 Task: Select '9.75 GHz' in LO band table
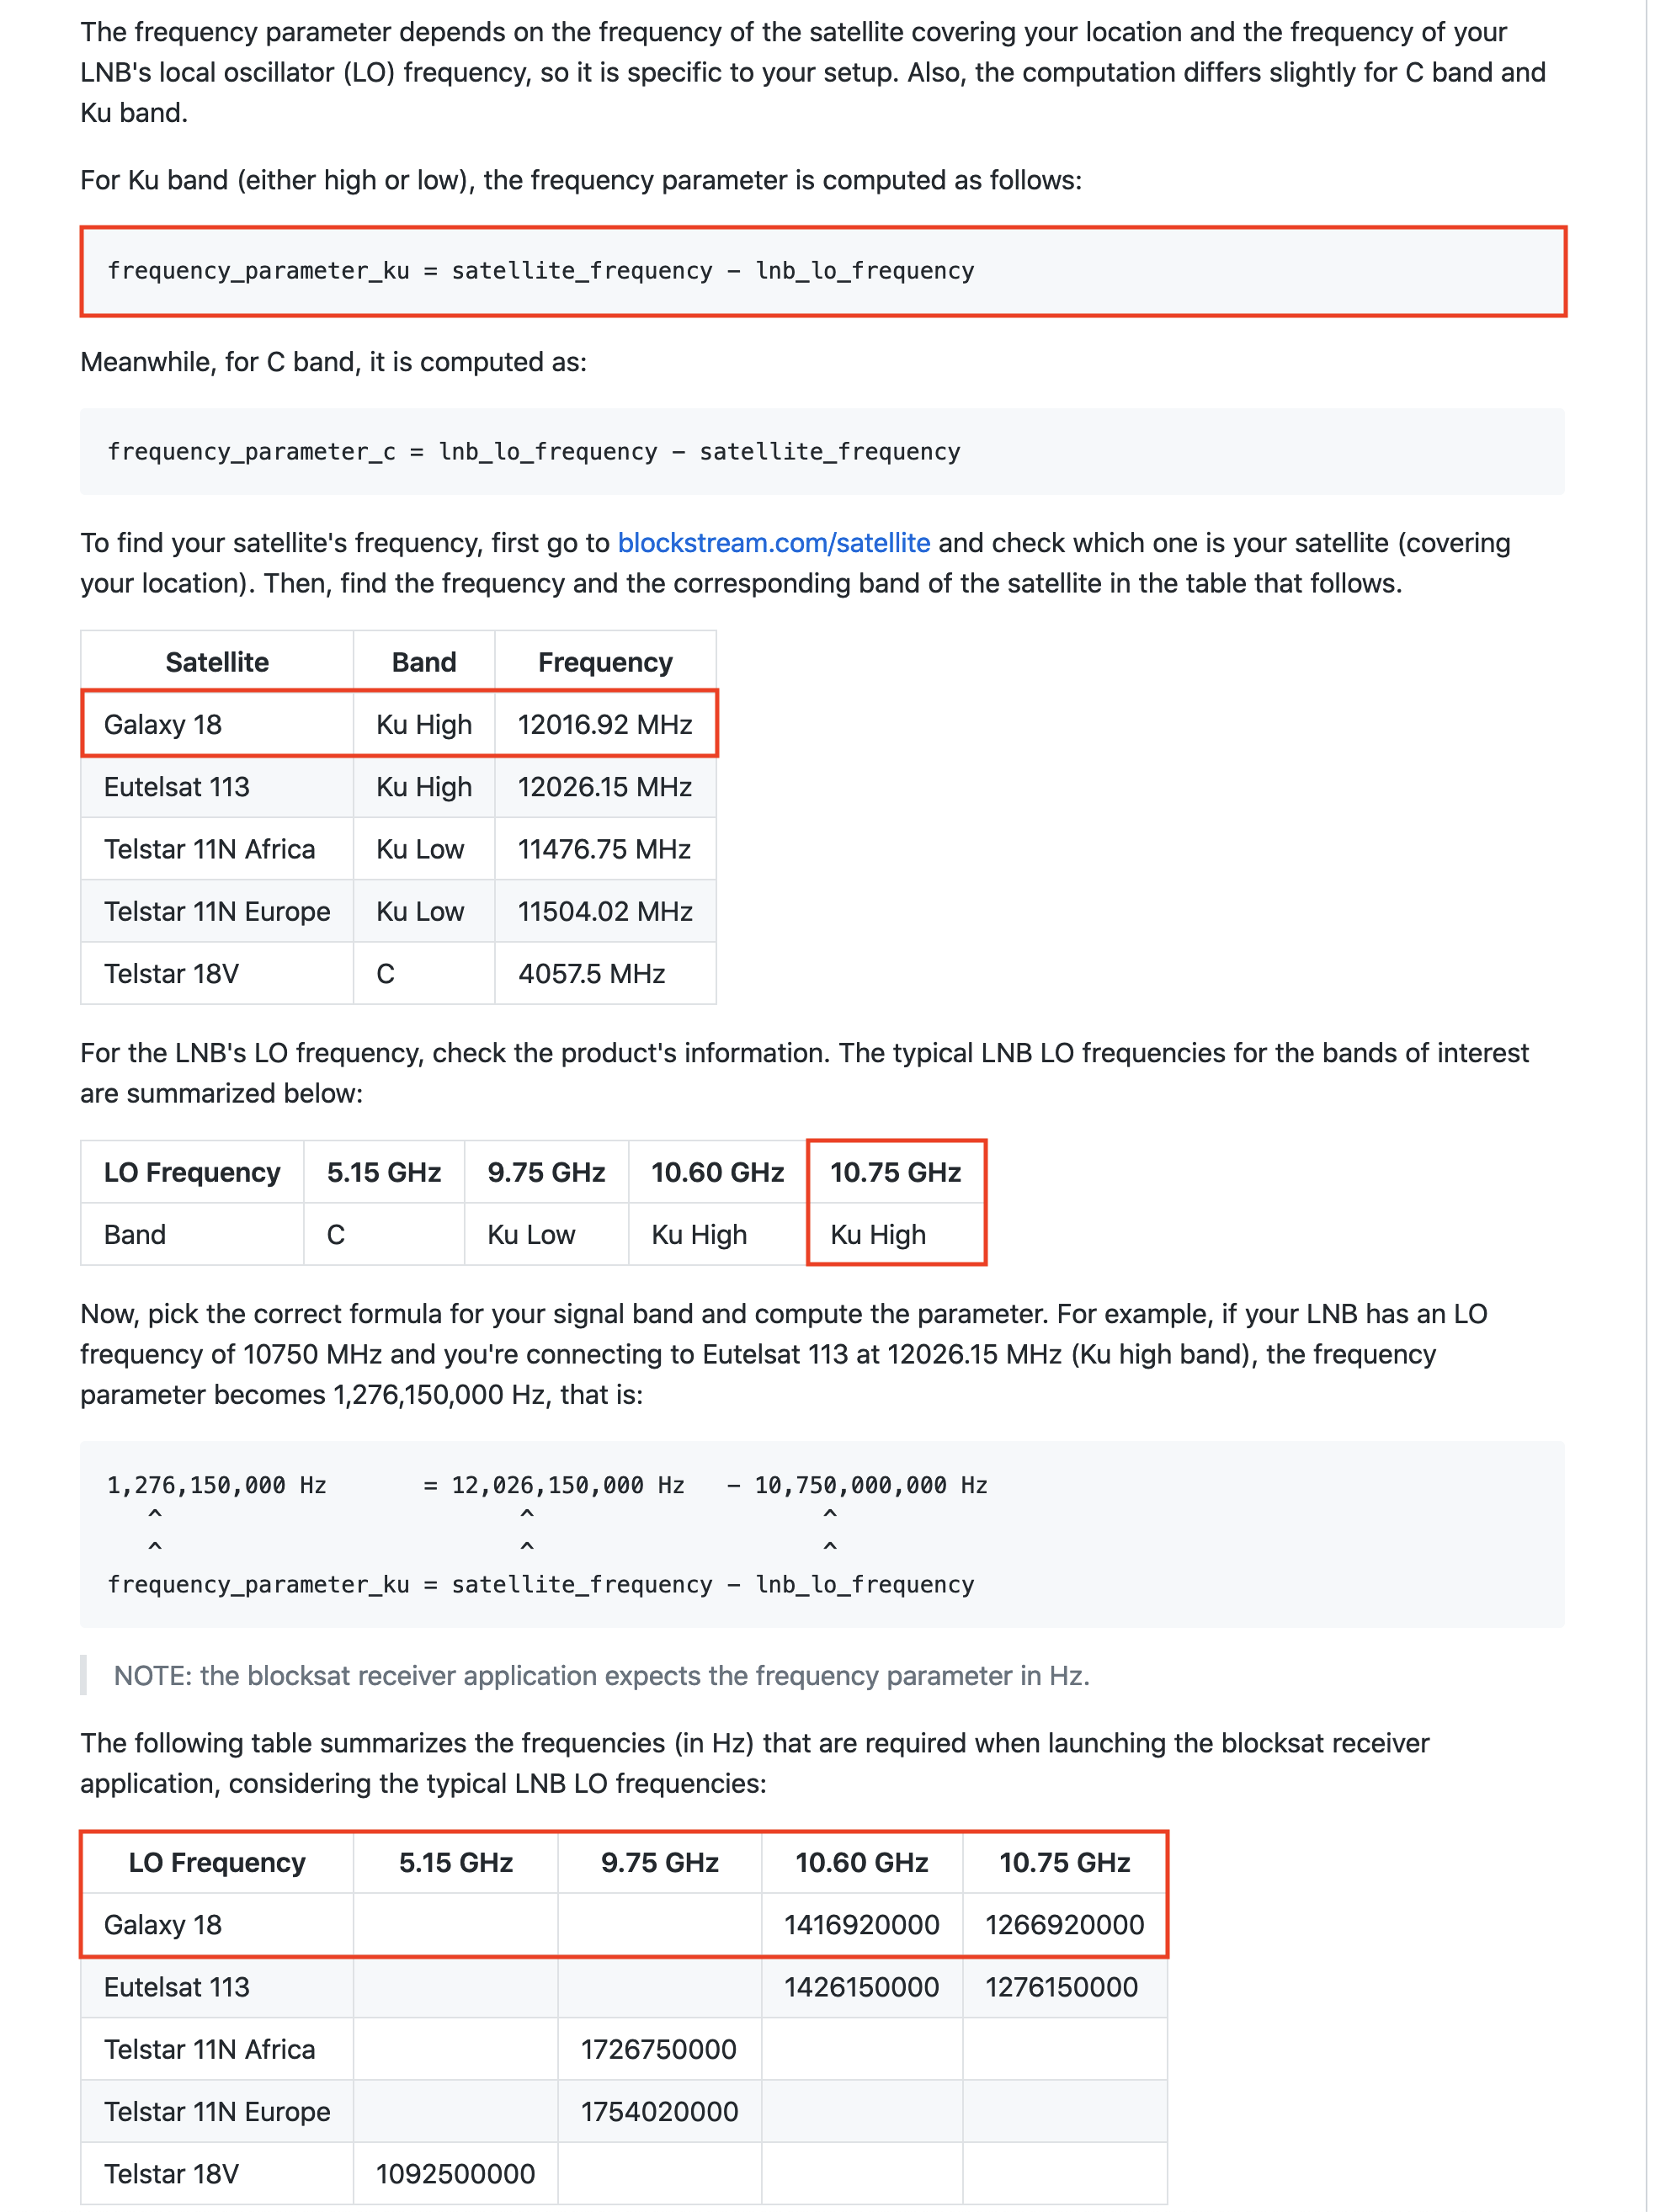click(x=546, y=1172)
